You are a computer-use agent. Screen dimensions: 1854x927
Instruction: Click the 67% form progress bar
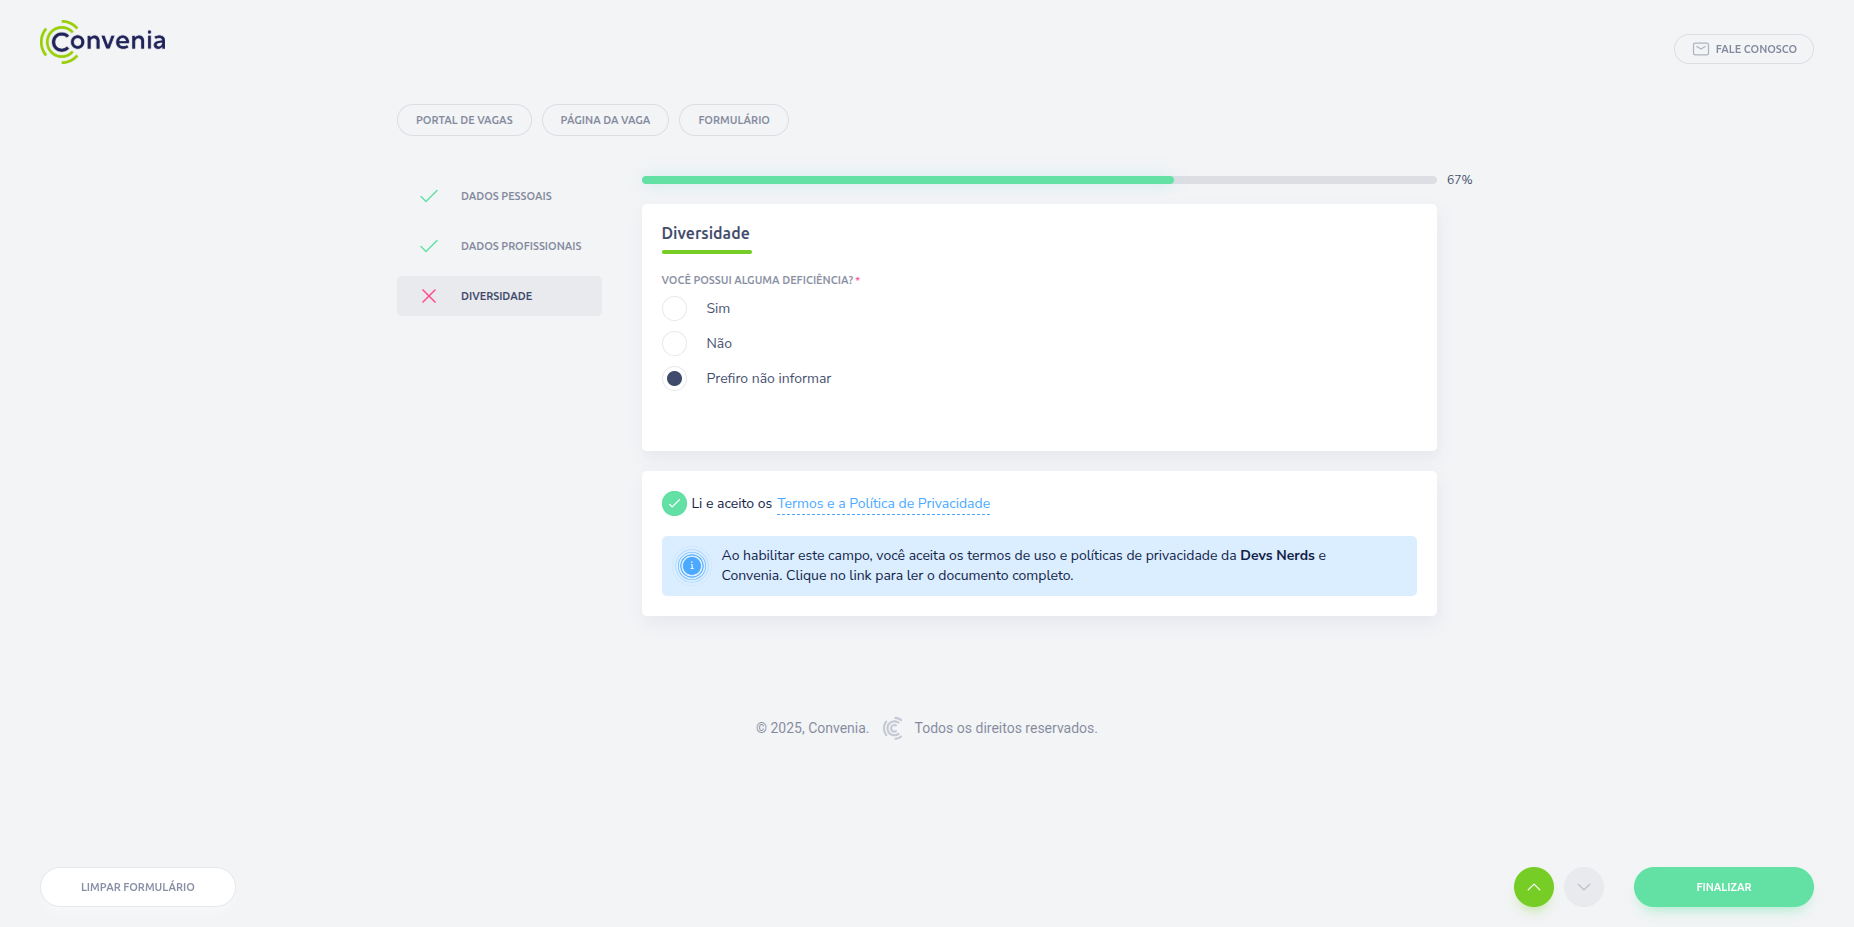(x=1038, y=180)
